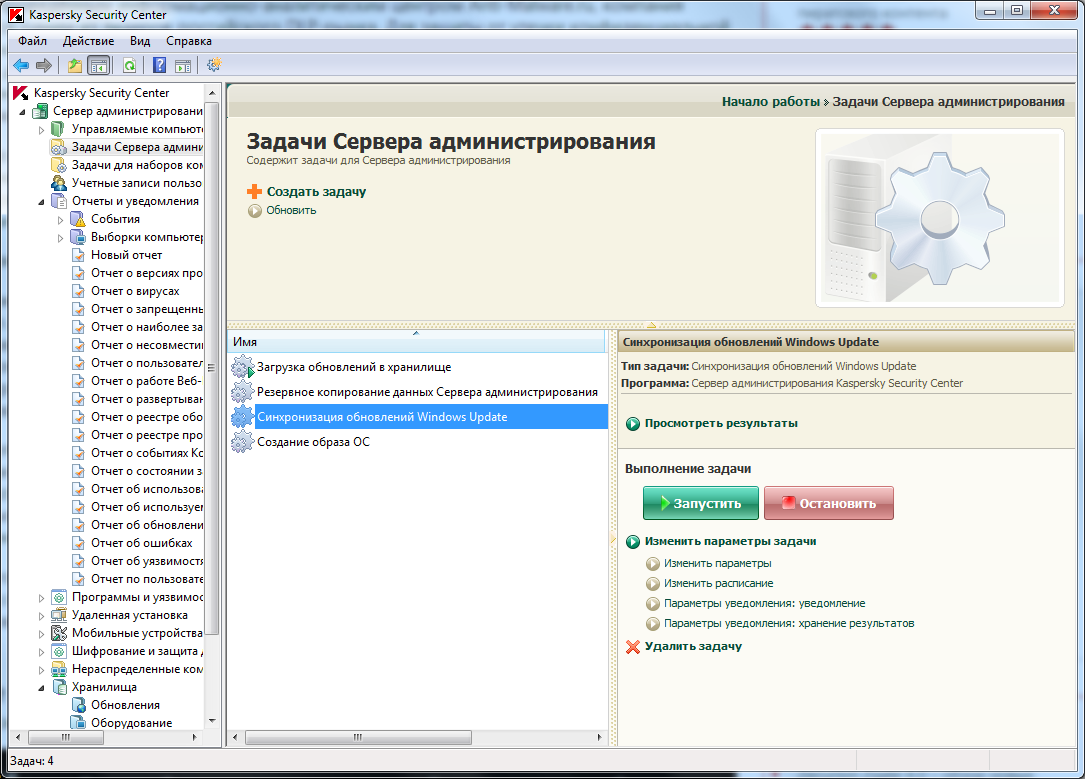Collapse the Сервер администрирования tree node
Image resolution: width=1085 pixels, height=779 pixels.
22,111
